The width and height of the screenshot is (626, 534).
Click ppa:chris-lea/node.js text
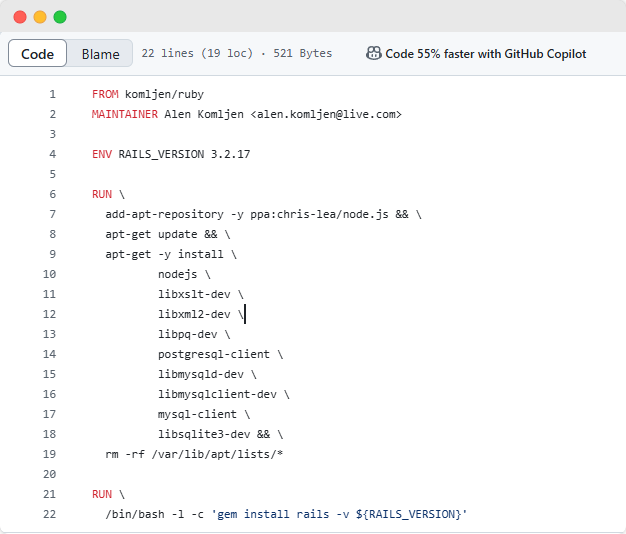coord(319,214)
